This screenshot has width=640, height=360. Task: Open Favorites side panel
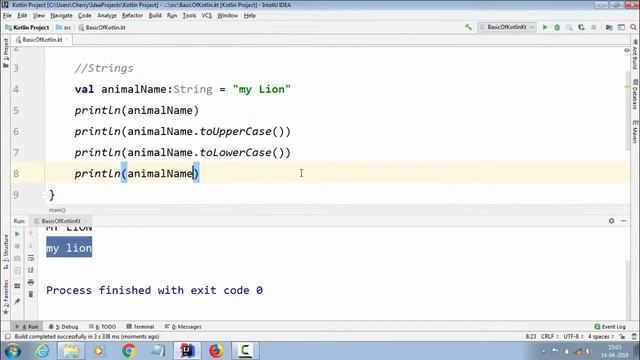point(6,297)
